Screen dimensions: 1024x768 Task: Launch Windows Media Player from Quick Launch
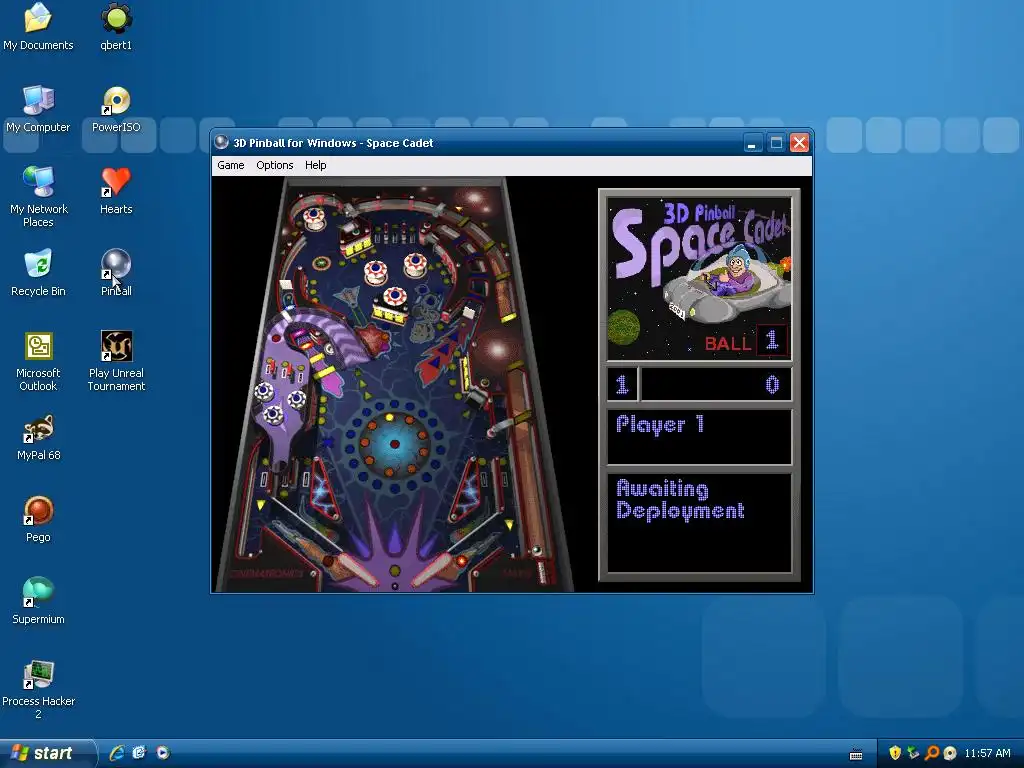pos(163,753)
